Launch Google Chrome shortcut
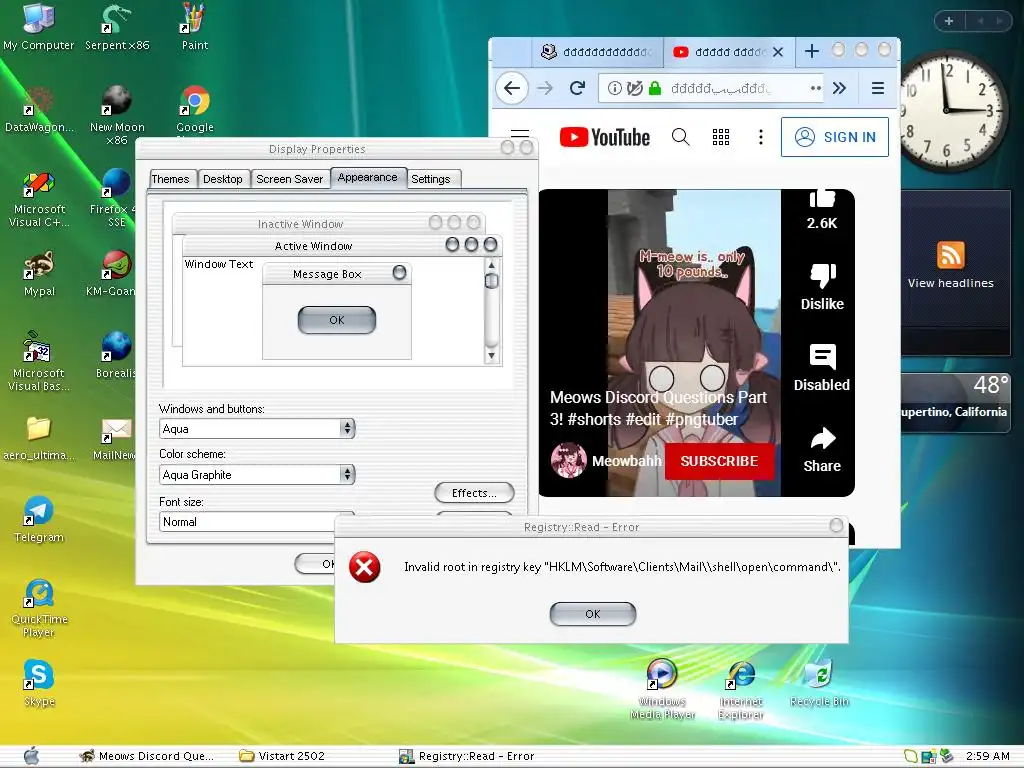 [195, 110]
